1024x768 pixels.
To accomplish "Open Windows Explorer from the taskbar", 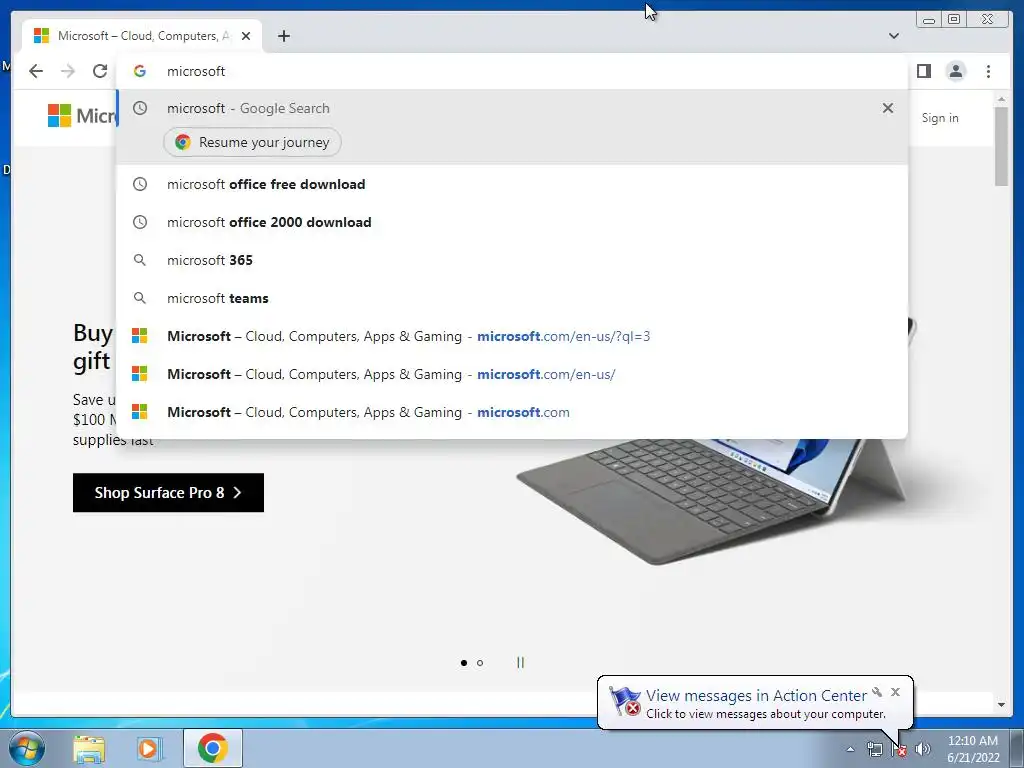I will point(89,748).
